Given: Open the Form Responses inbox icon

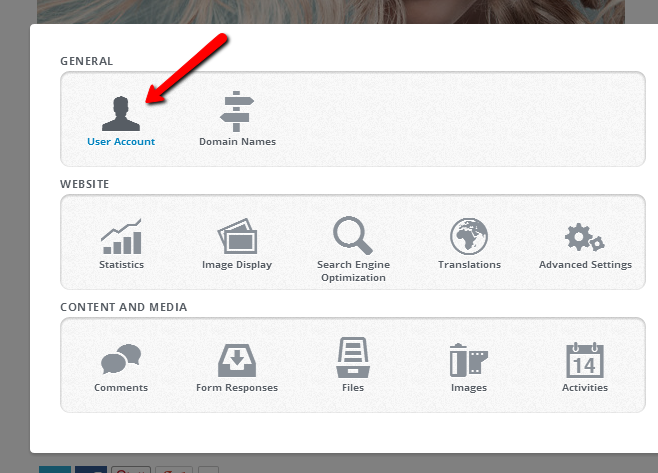Looking at the screenshot, I should pos(237,360).
